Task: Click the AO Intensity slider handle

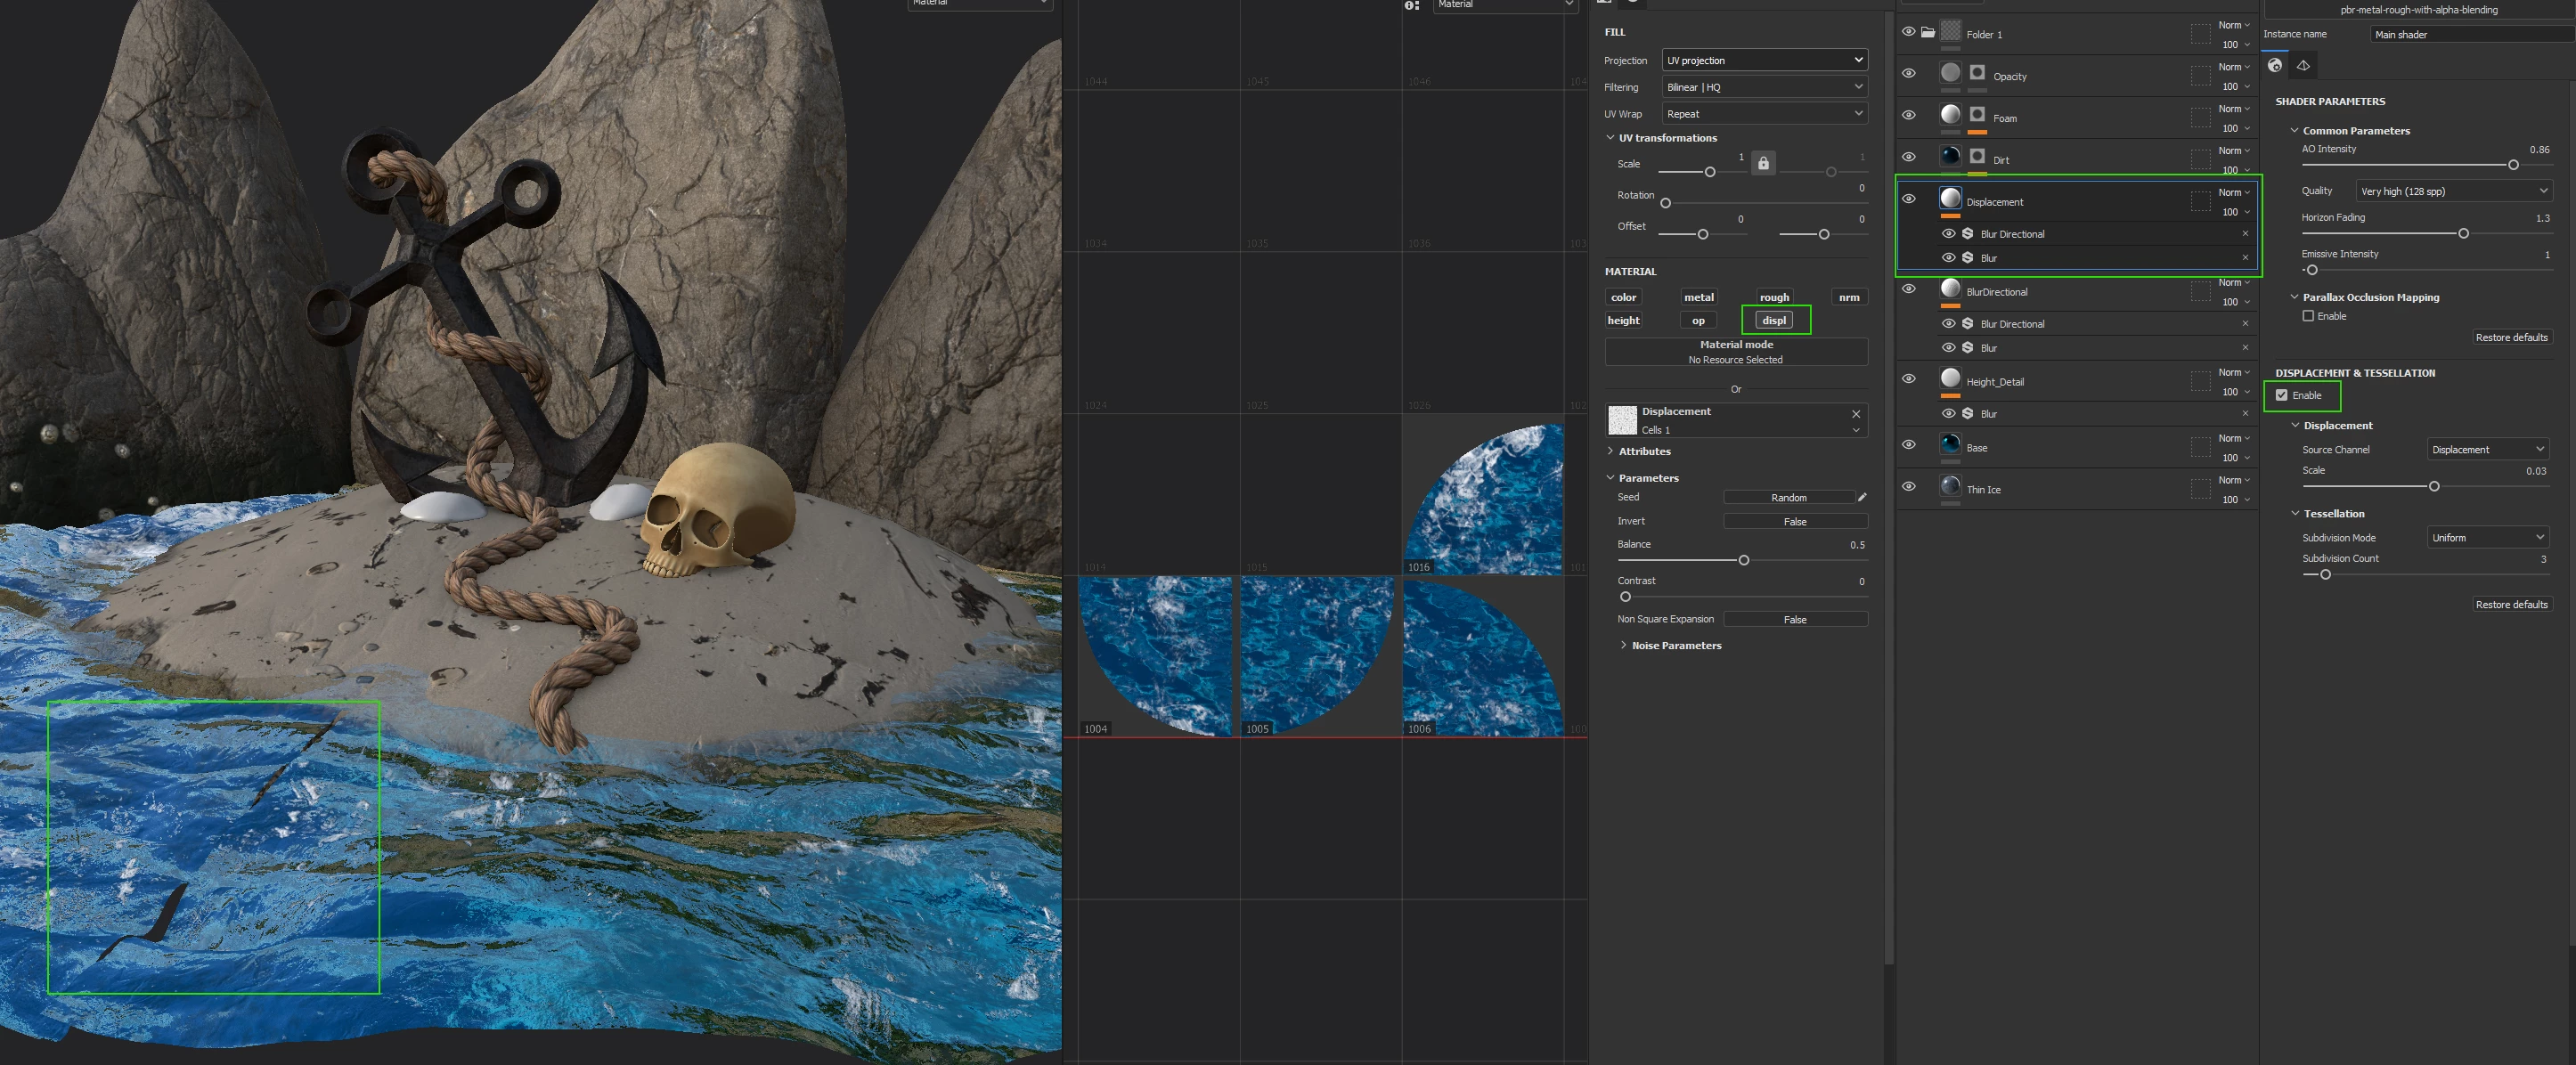Action: click(2513, 165)
